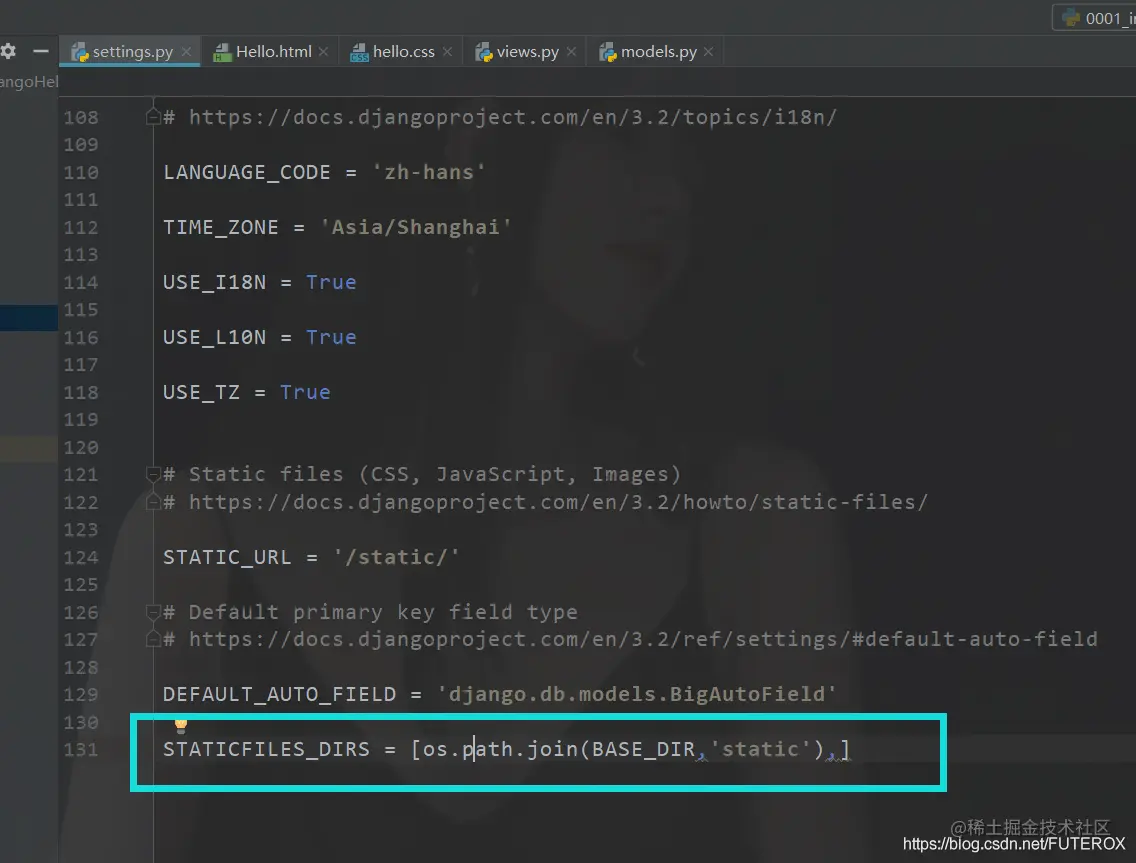Open project panel settings gear
The image size is (1136, 863).
coord(8,51)
